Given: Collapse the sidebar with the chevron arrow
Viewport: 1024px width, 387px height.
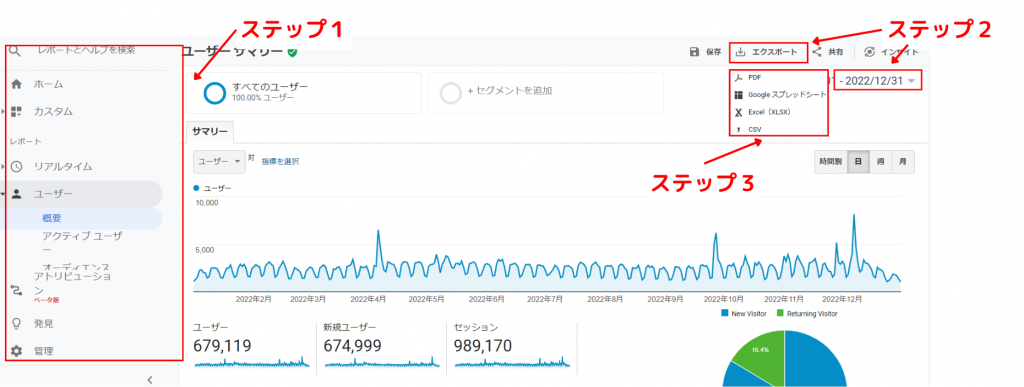Looking at the screenshot, I should [x=150, y=379].
